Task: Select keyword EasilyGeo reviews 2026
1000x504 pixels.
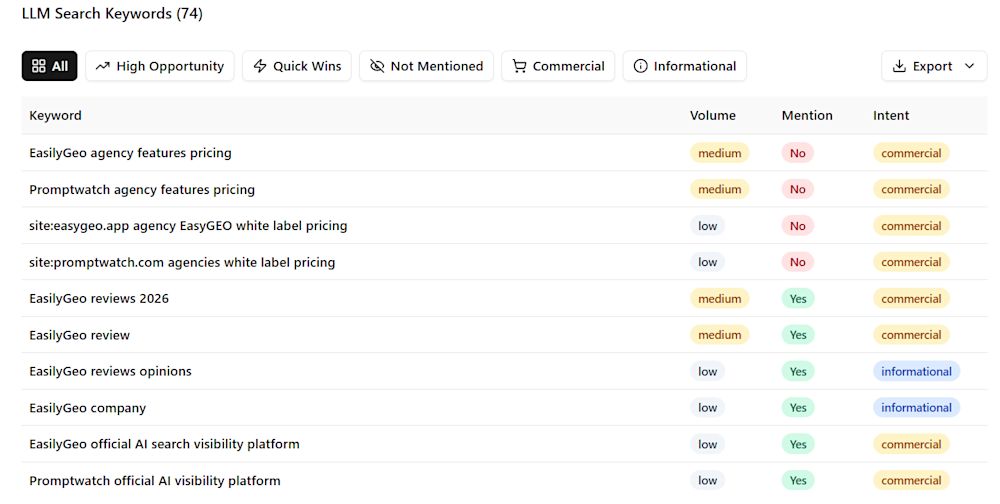Action: 99,299
